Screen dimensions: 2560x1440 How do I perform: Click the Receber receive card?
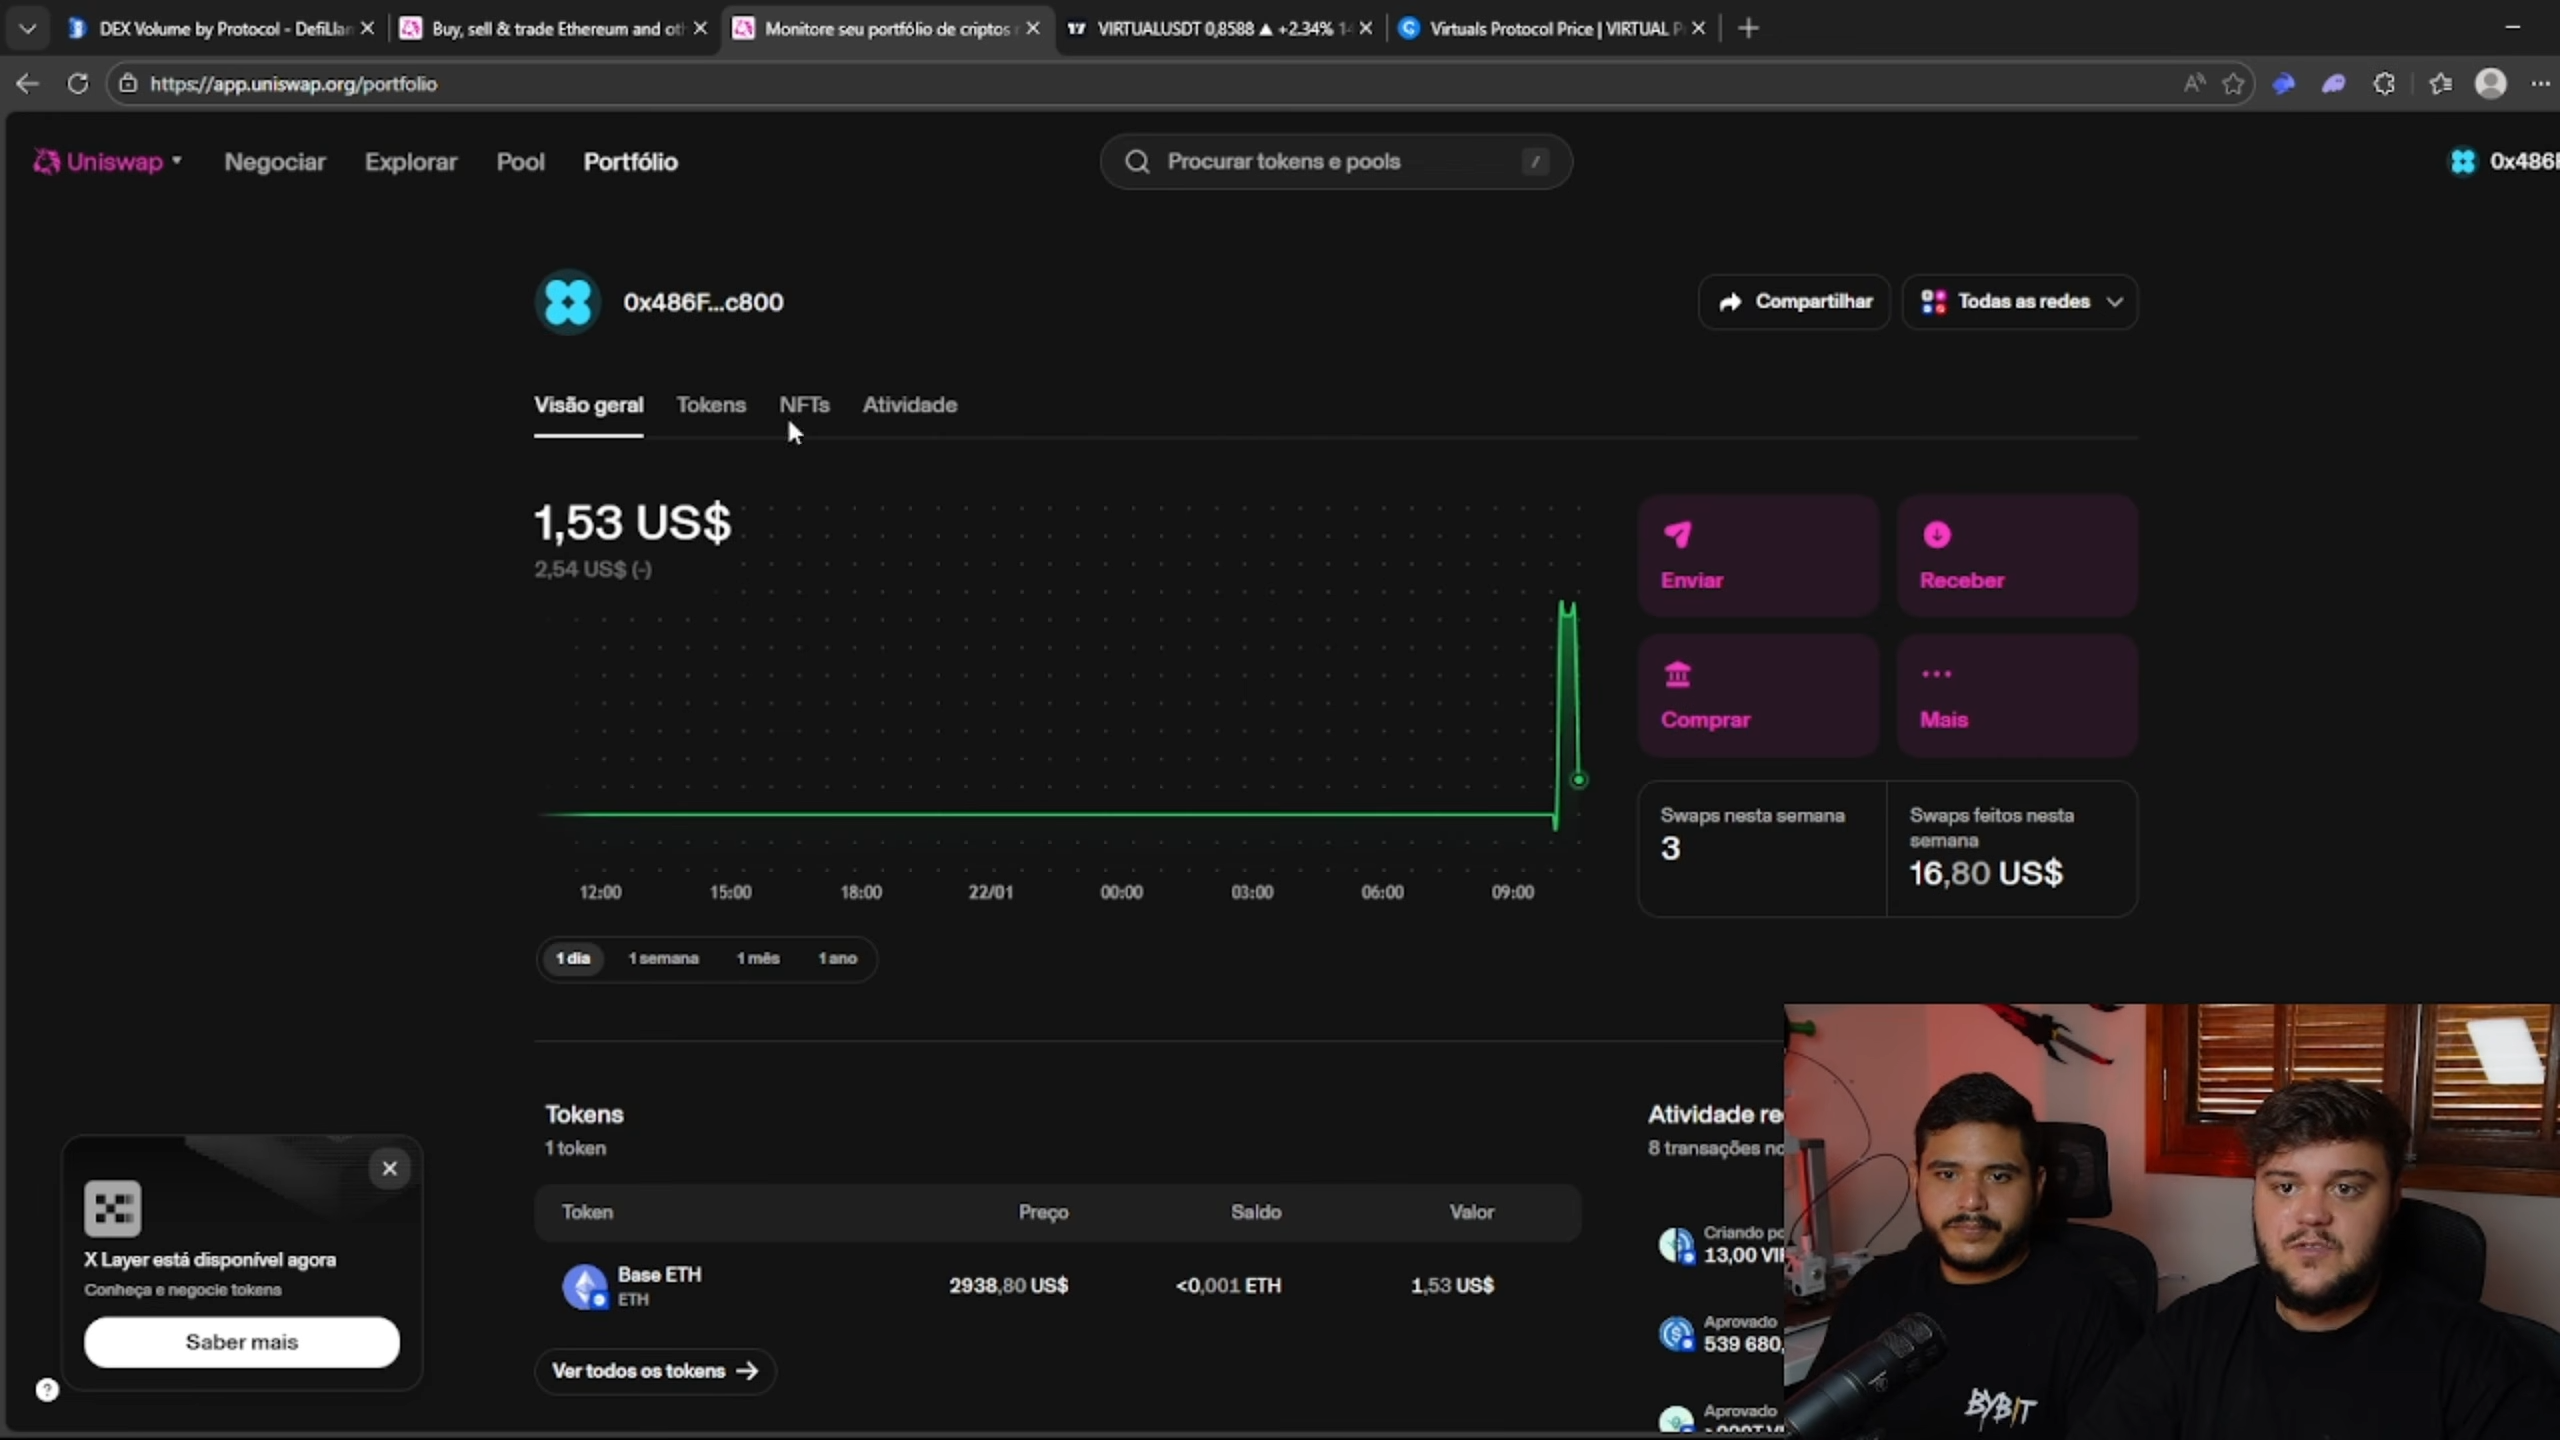click(x=2017, y=556)
